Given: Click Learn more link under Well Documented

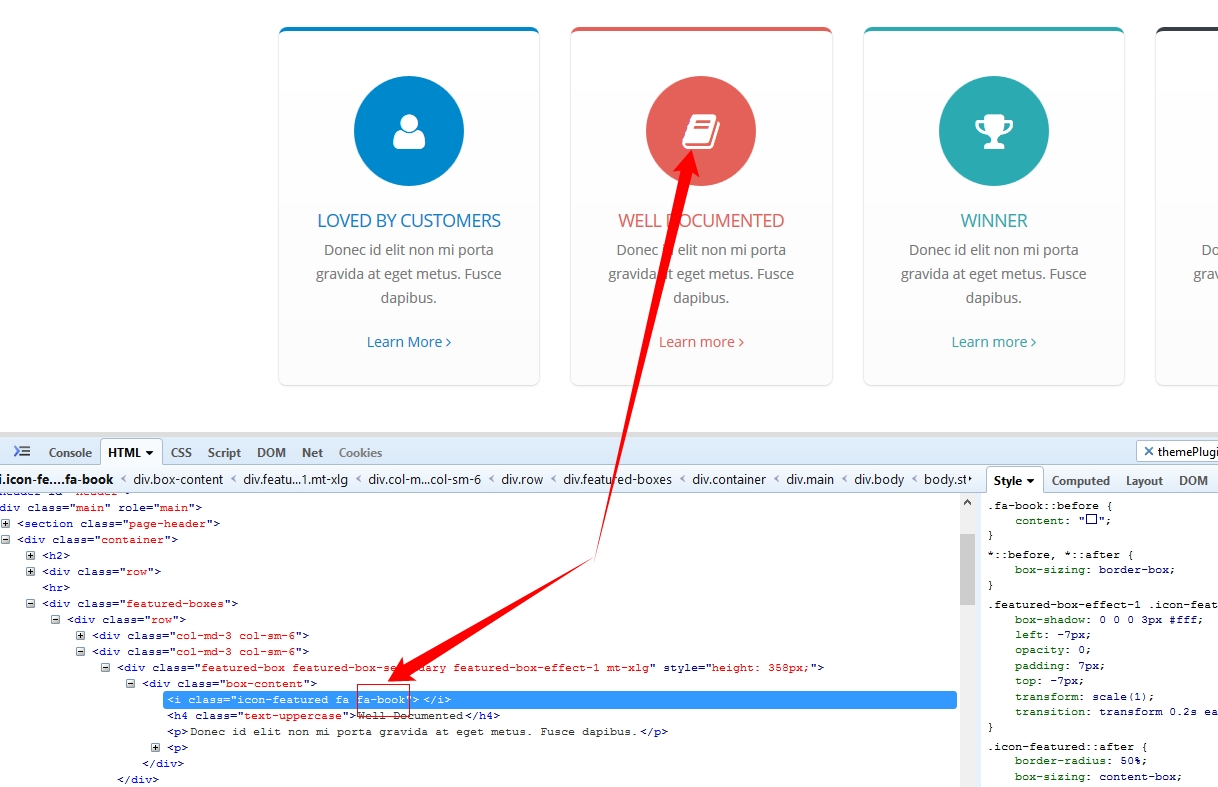Looking at the screenshot, I should coord(701,342).
